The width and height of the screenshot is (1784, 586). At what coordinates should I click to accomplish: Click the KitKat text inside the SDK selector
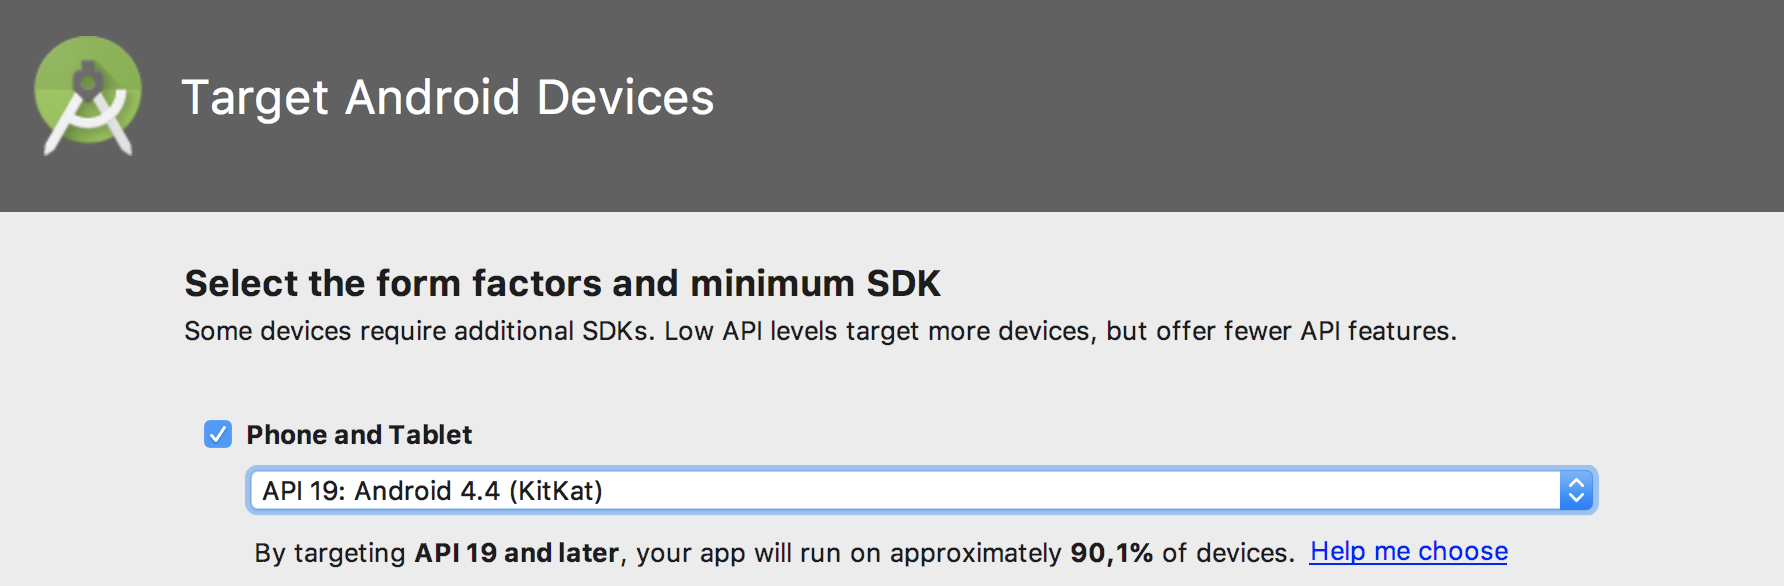click(555, 491)
